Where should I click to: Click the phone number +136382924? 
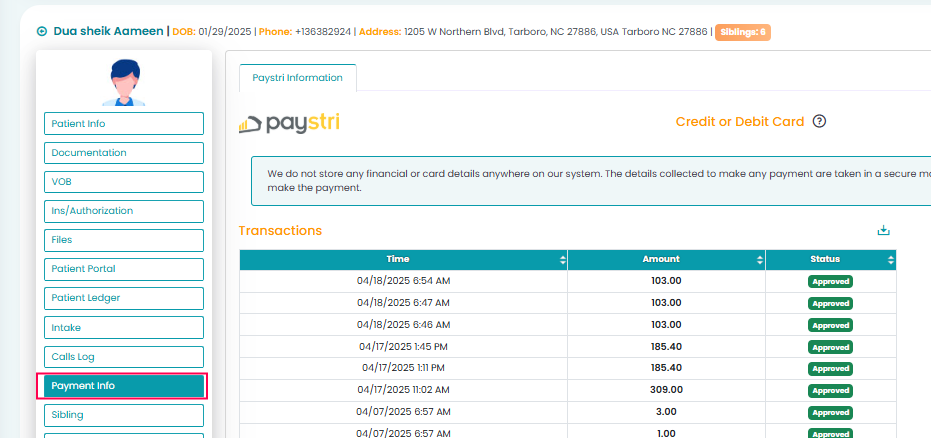coord(323,32)
